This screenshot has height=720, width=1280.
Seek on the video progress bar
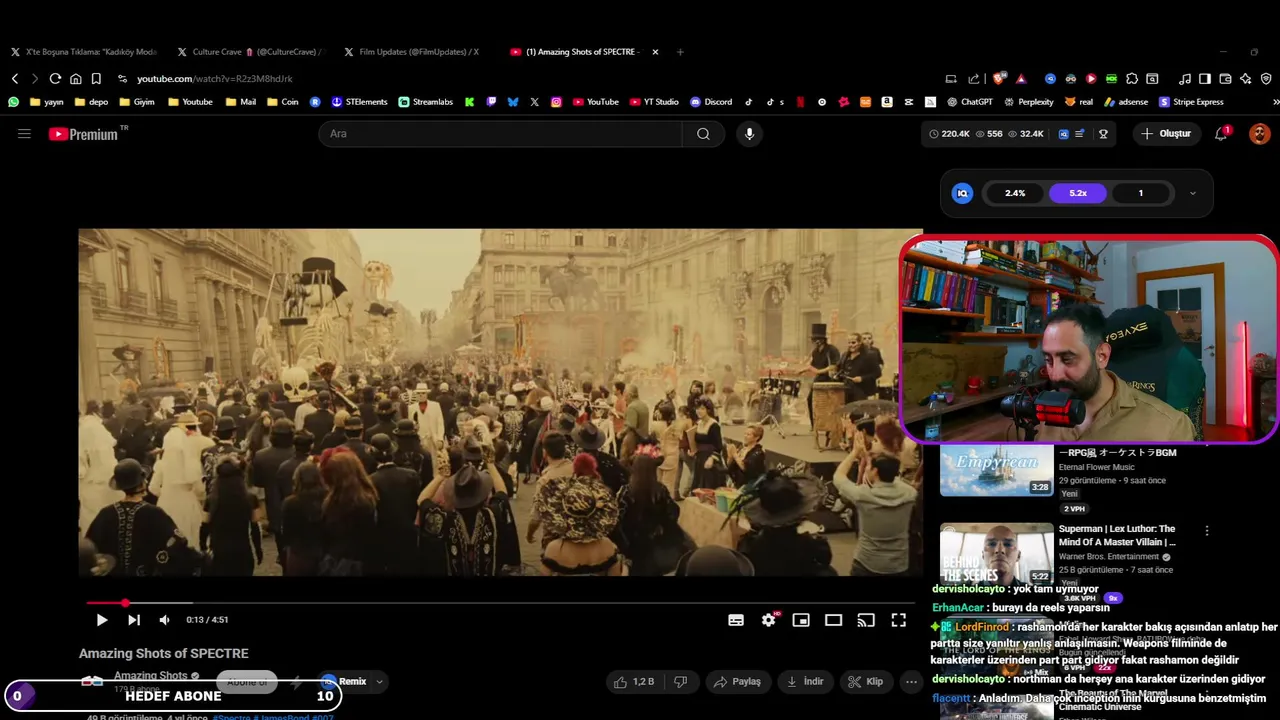[500, 603]
